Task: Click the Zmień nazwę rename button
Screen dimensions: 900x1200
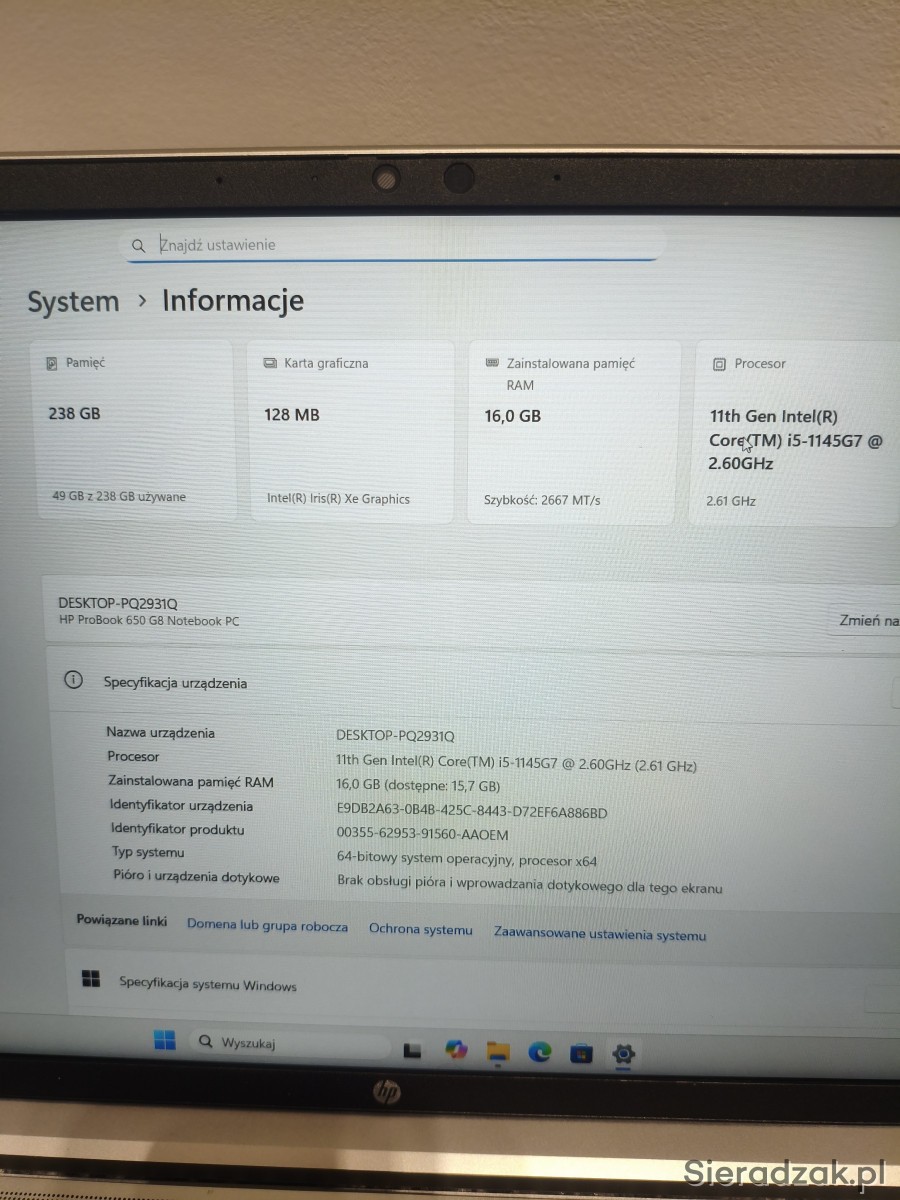Action: (868, 621)
